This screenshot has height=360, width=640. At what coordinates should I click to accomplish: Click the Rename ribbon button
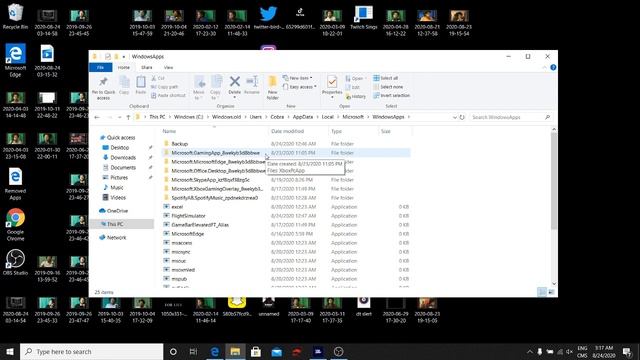coord(252,85)
